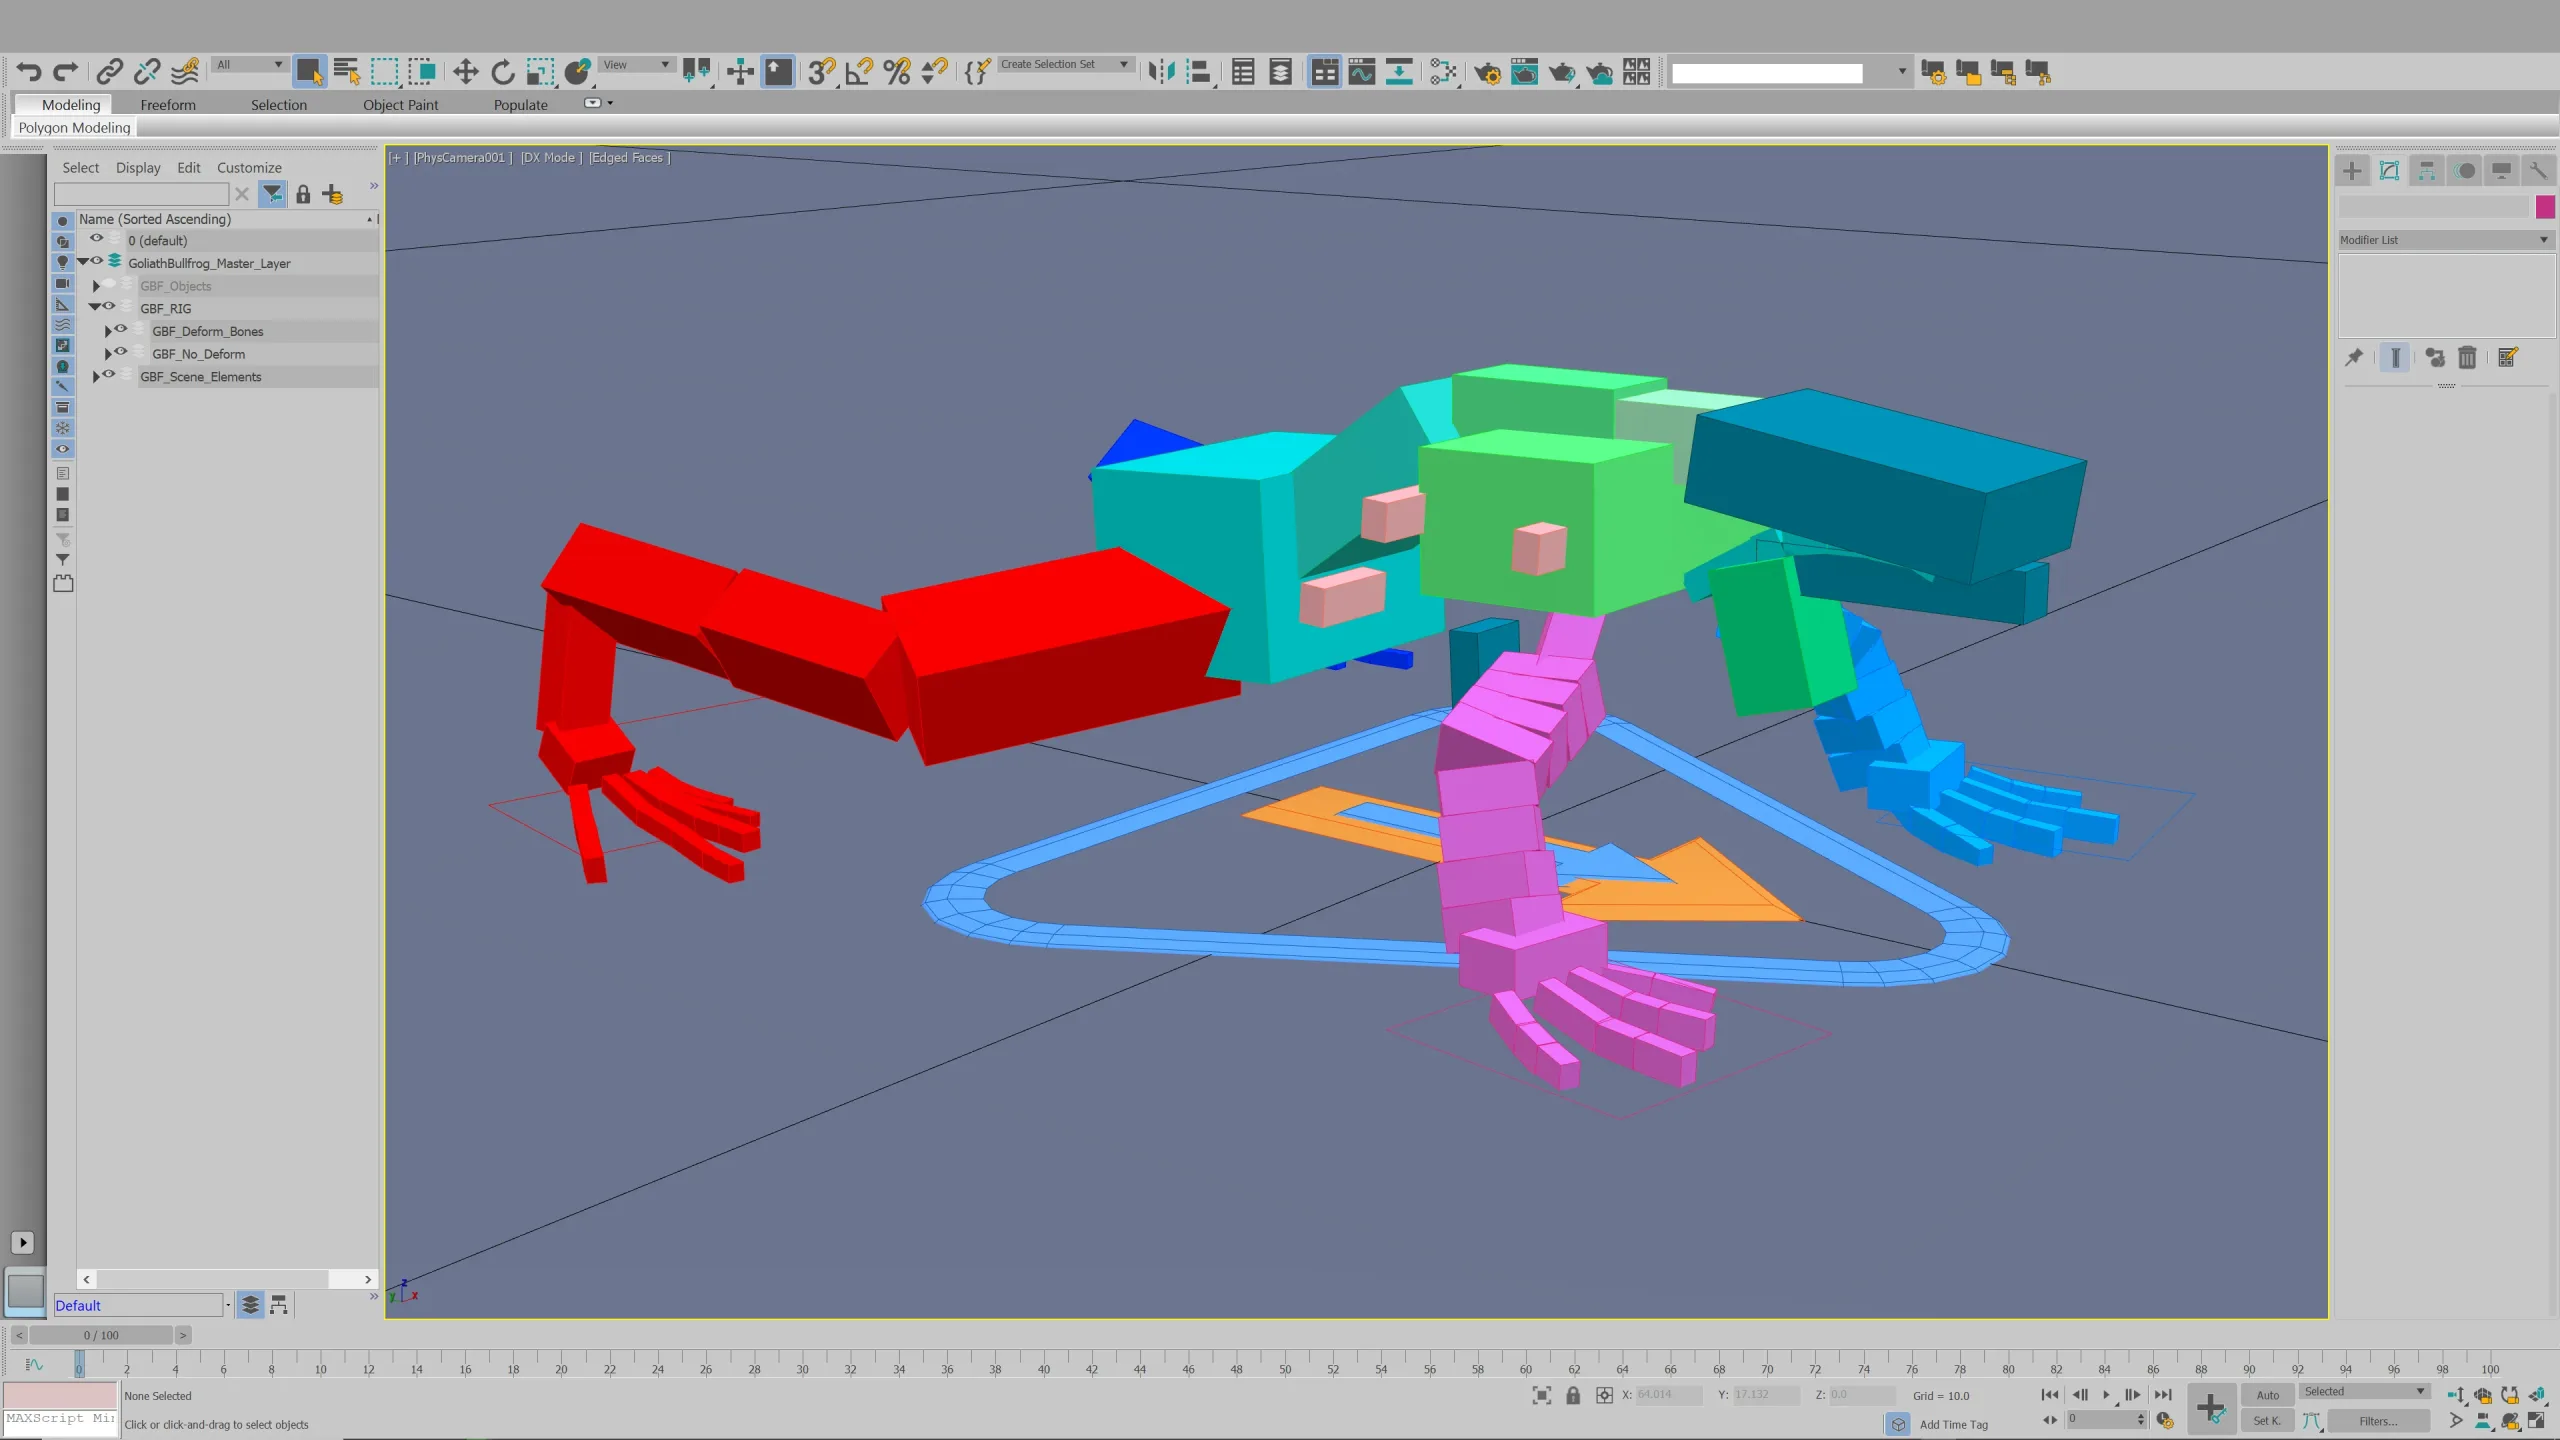
Task: Open the Selected key filter dropdown
Action: pyautogui.click(x=2364, y=1392)
